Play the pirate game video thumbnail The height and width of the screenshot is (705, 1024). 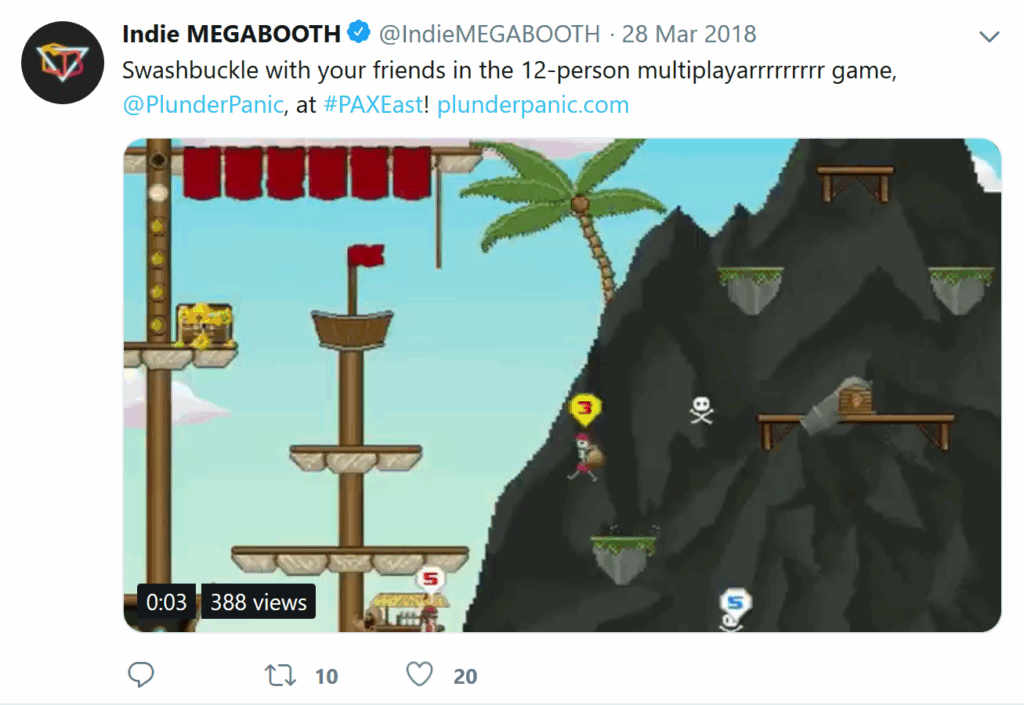pos(562,385)
